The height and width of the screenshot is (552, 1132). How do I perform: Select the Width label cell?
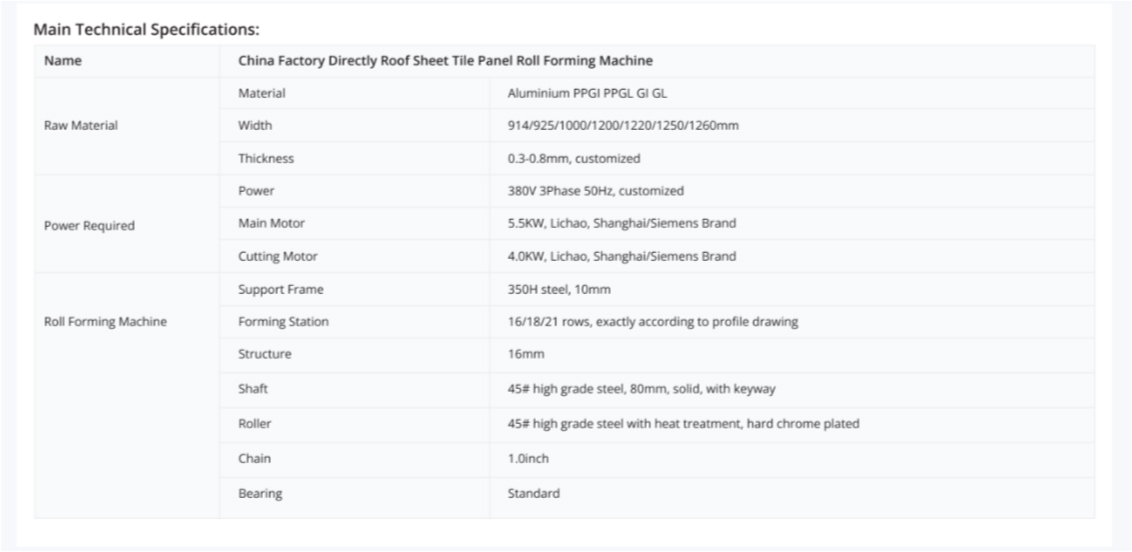tap(254, 126)
